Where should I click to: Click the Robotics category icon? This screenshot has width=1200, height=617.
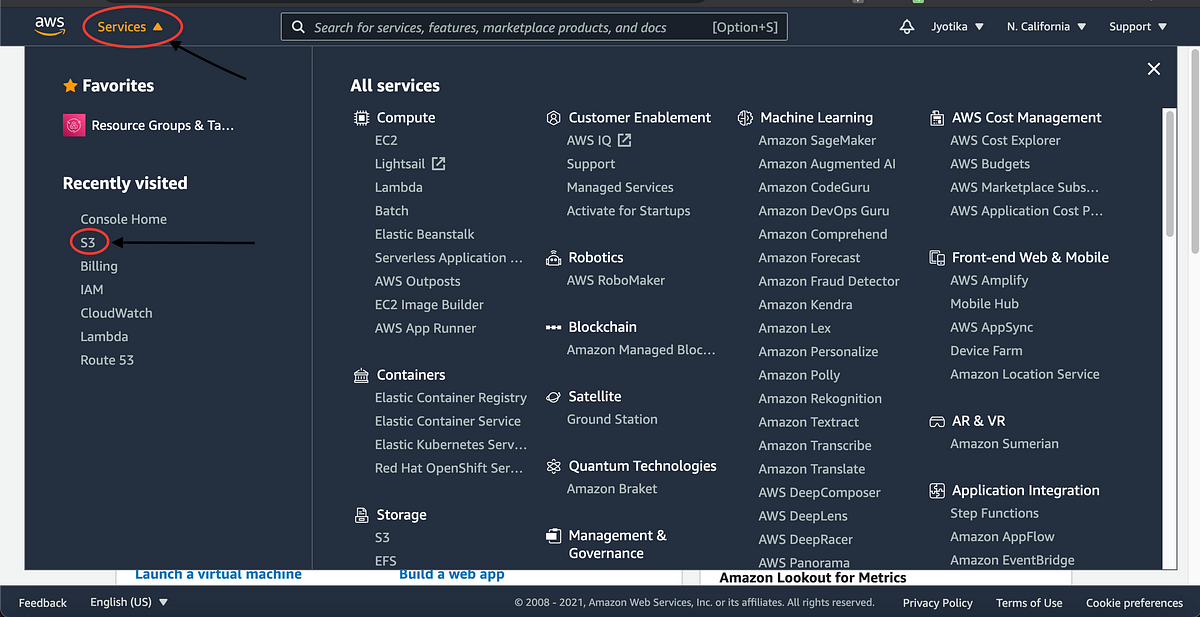554,257
